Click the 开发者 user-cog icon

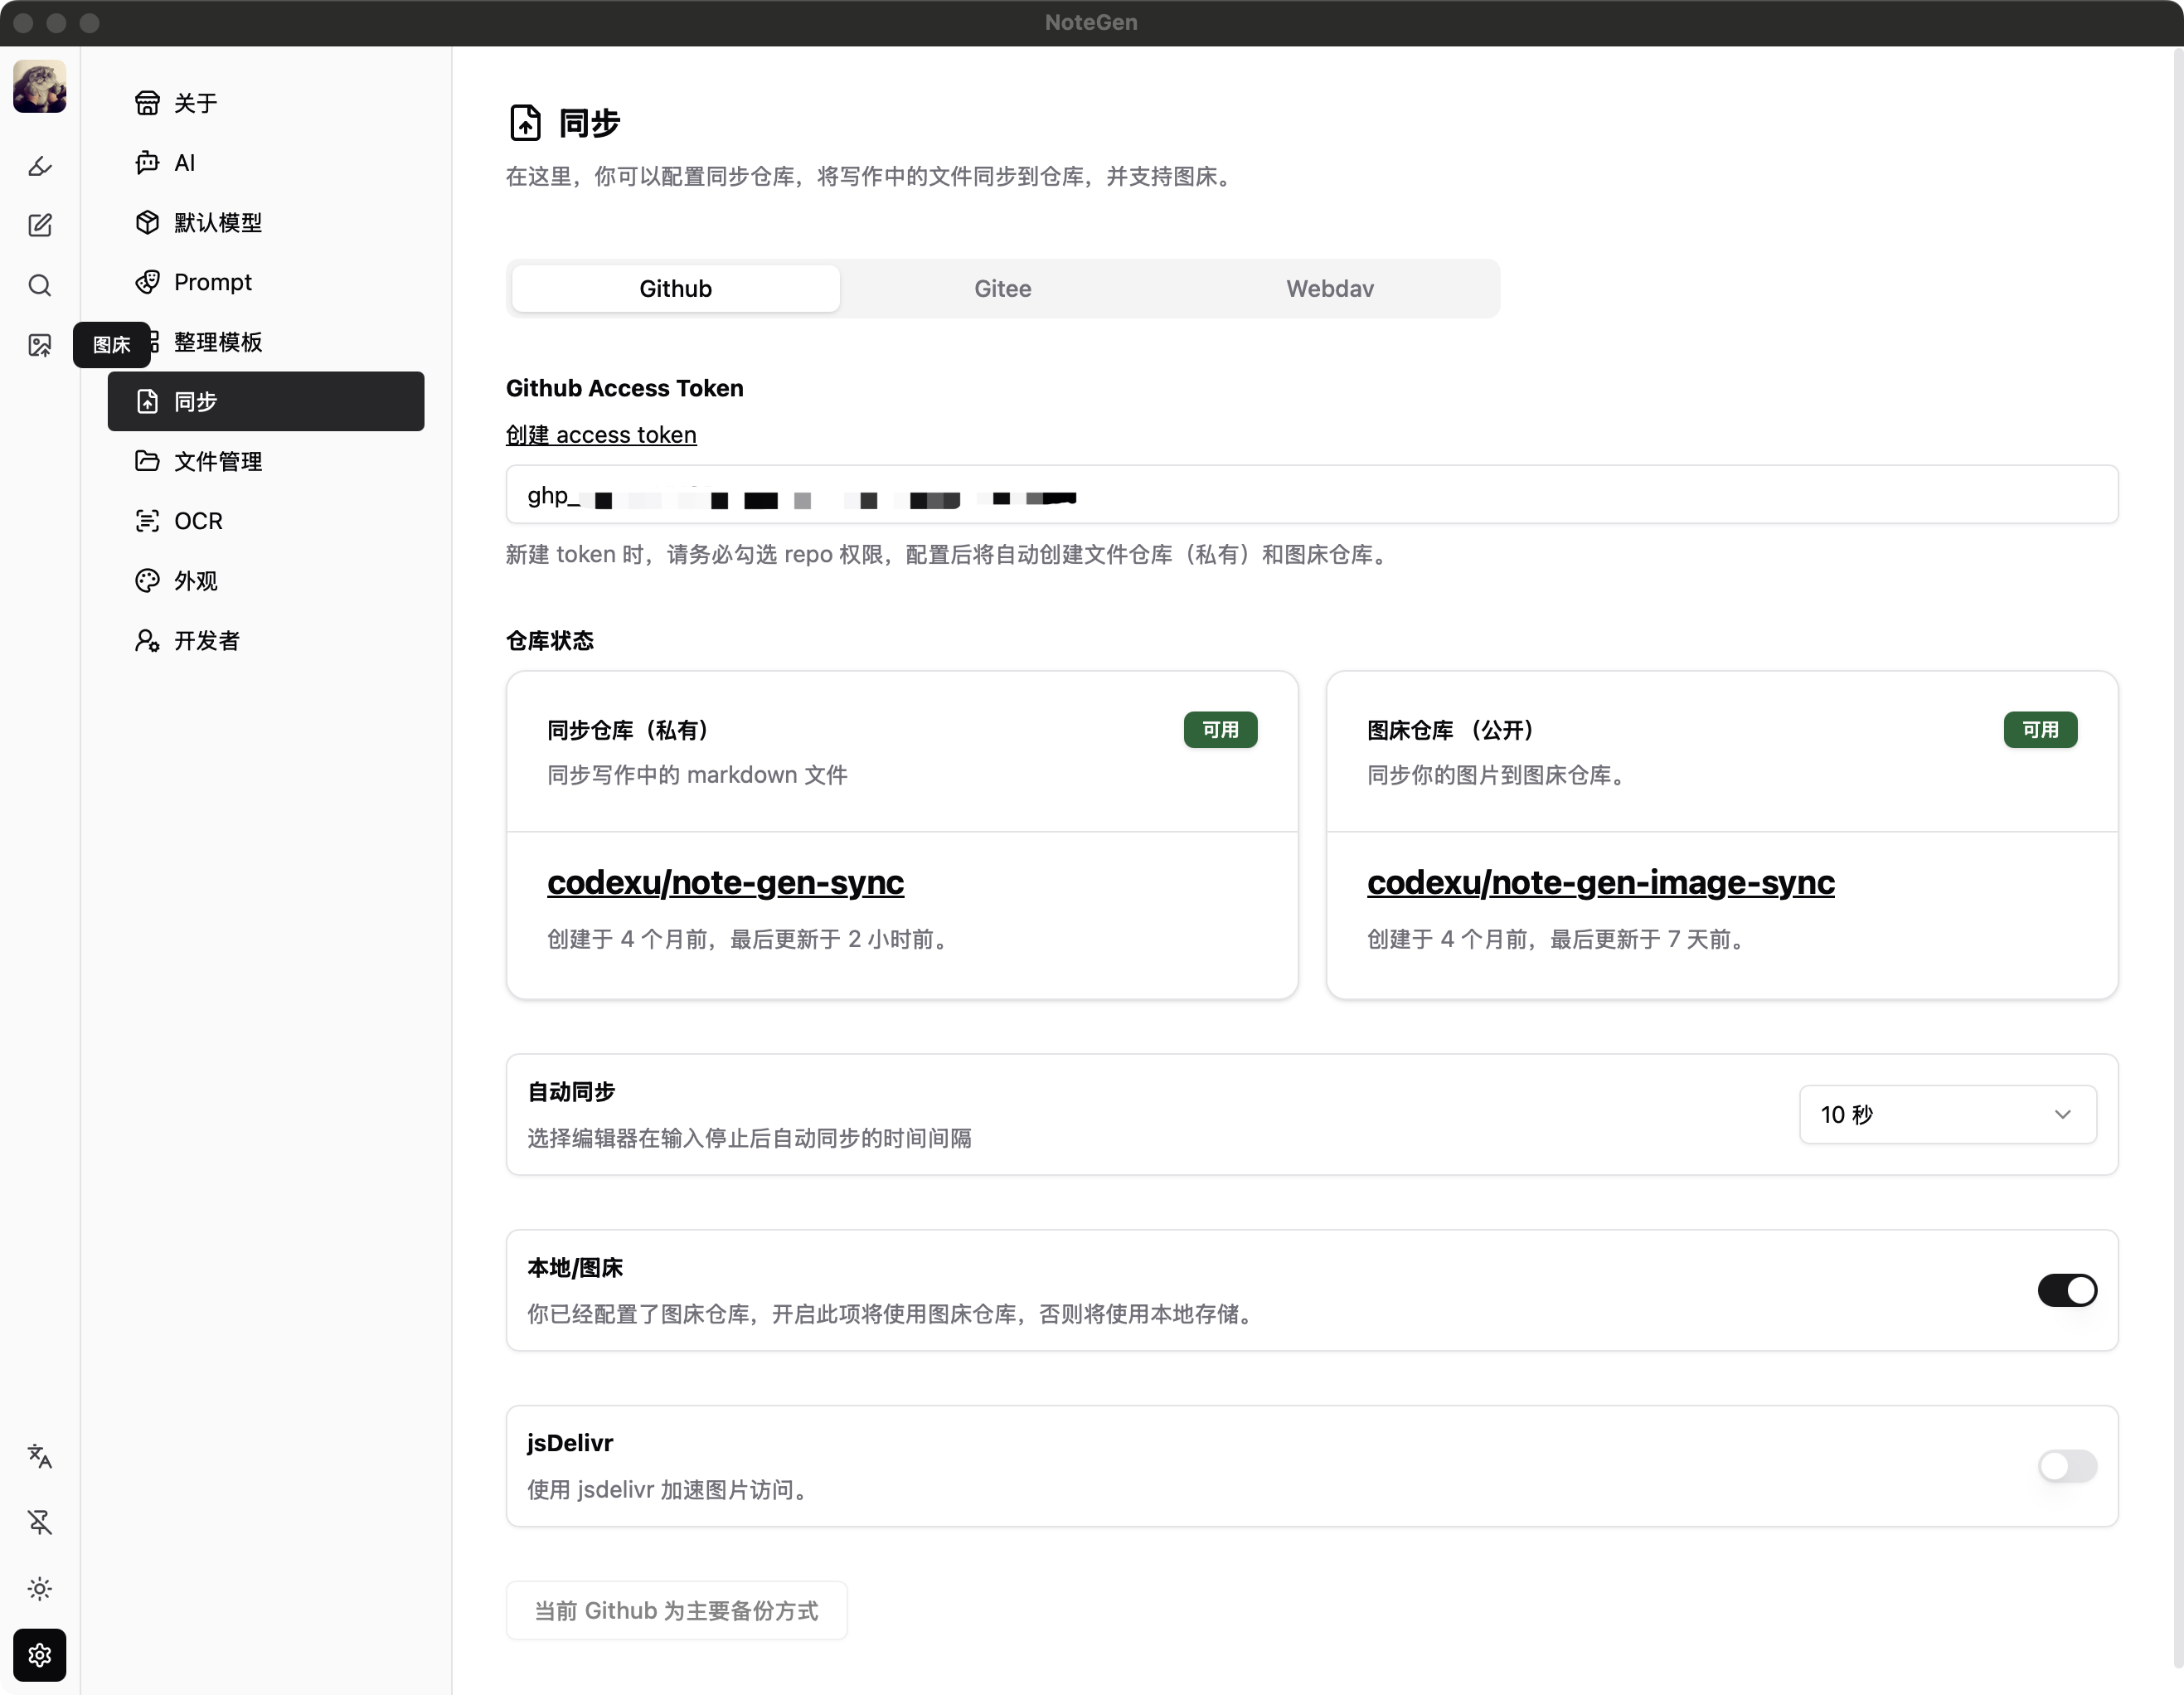click(x=147, y=640)
